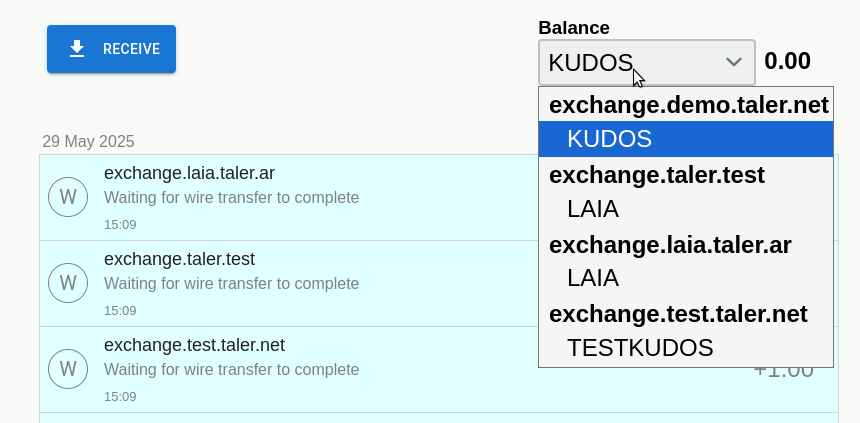
Task: Click the download arrow icon on Receive
Action: click(x=77, y=49)
